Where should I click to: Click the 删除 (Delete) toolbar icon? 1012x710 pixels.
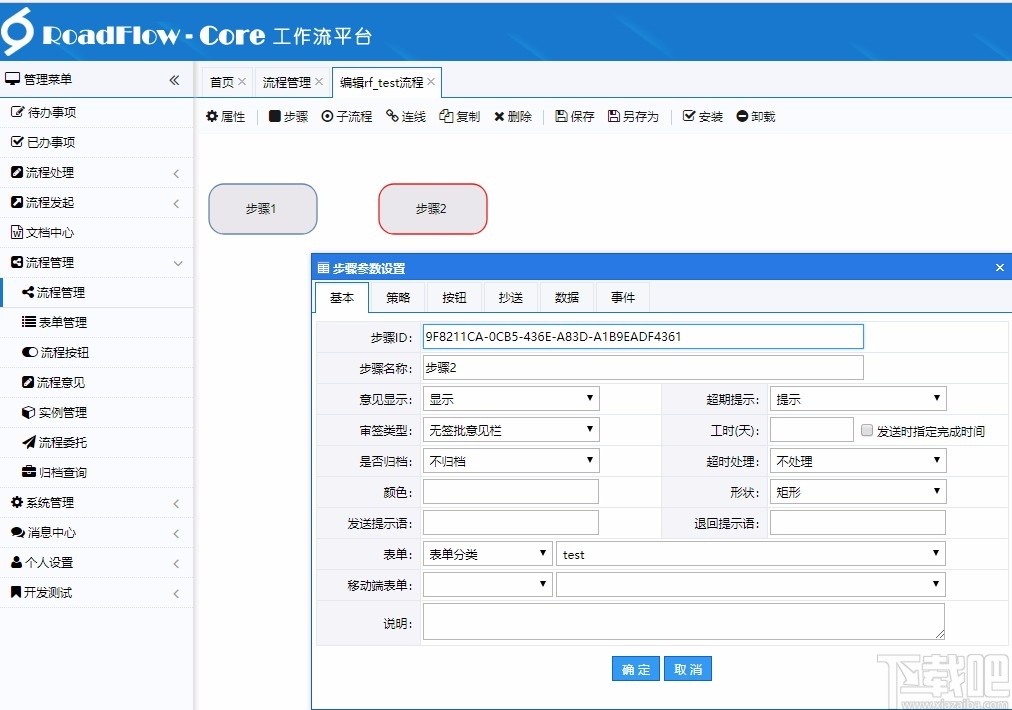pos(513,116)
